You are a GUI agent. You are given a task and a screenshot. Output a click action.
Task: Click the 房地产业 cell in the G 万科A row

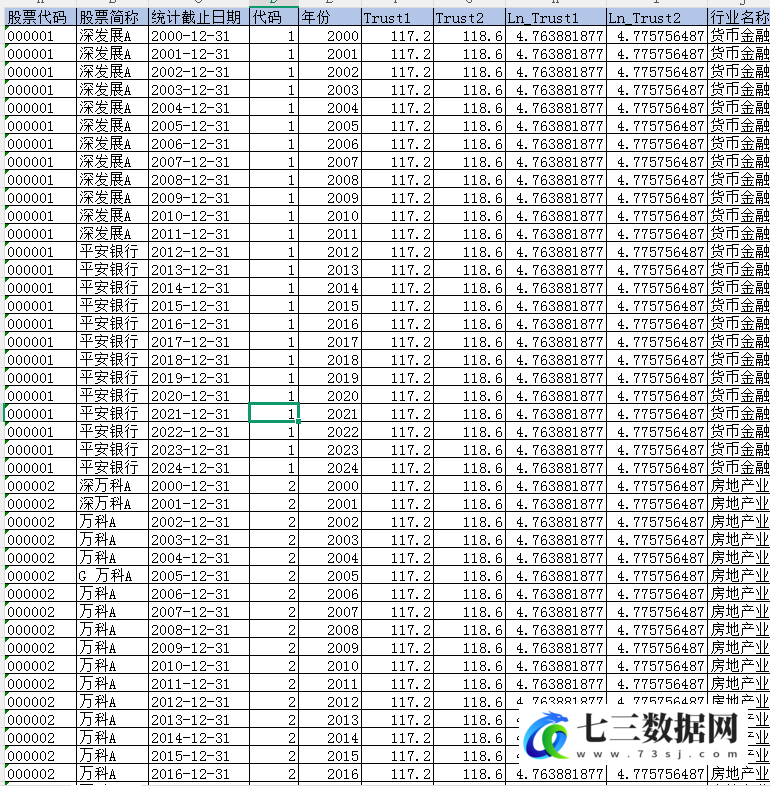click(x=739, y=576)
